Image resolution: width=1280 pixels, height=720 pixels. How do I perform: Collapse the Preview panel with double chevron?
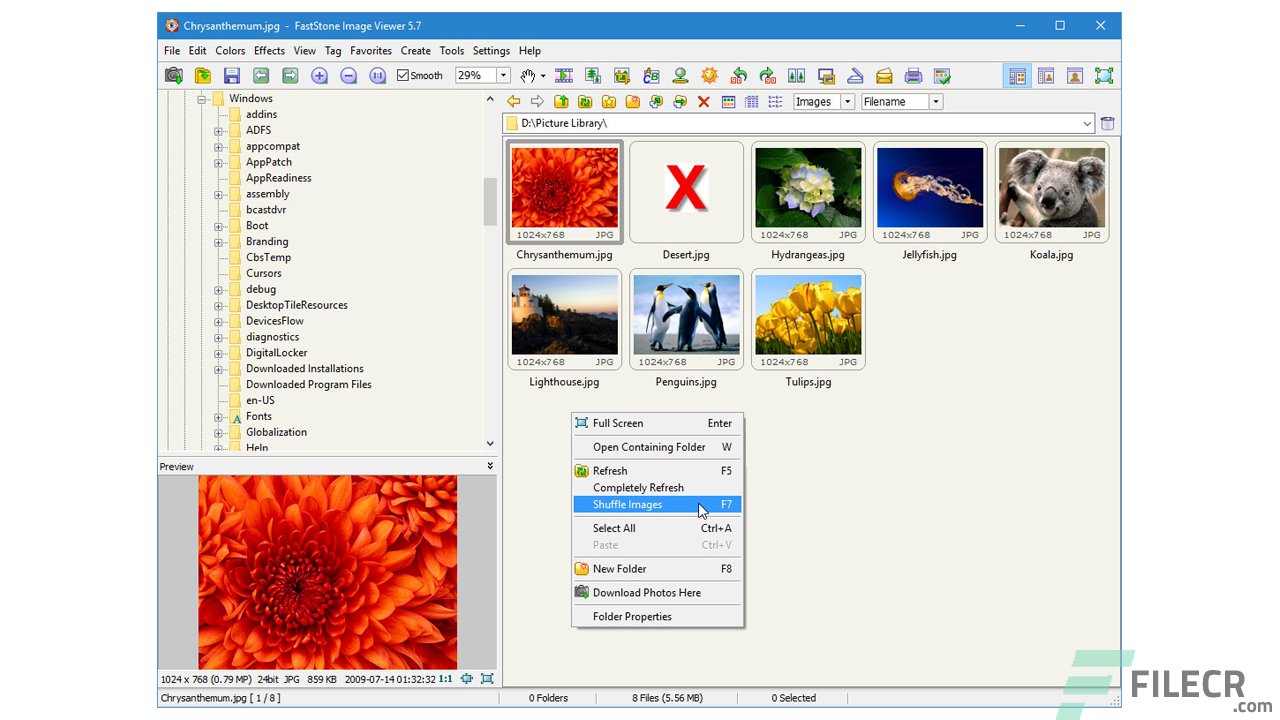coord(490,466)
